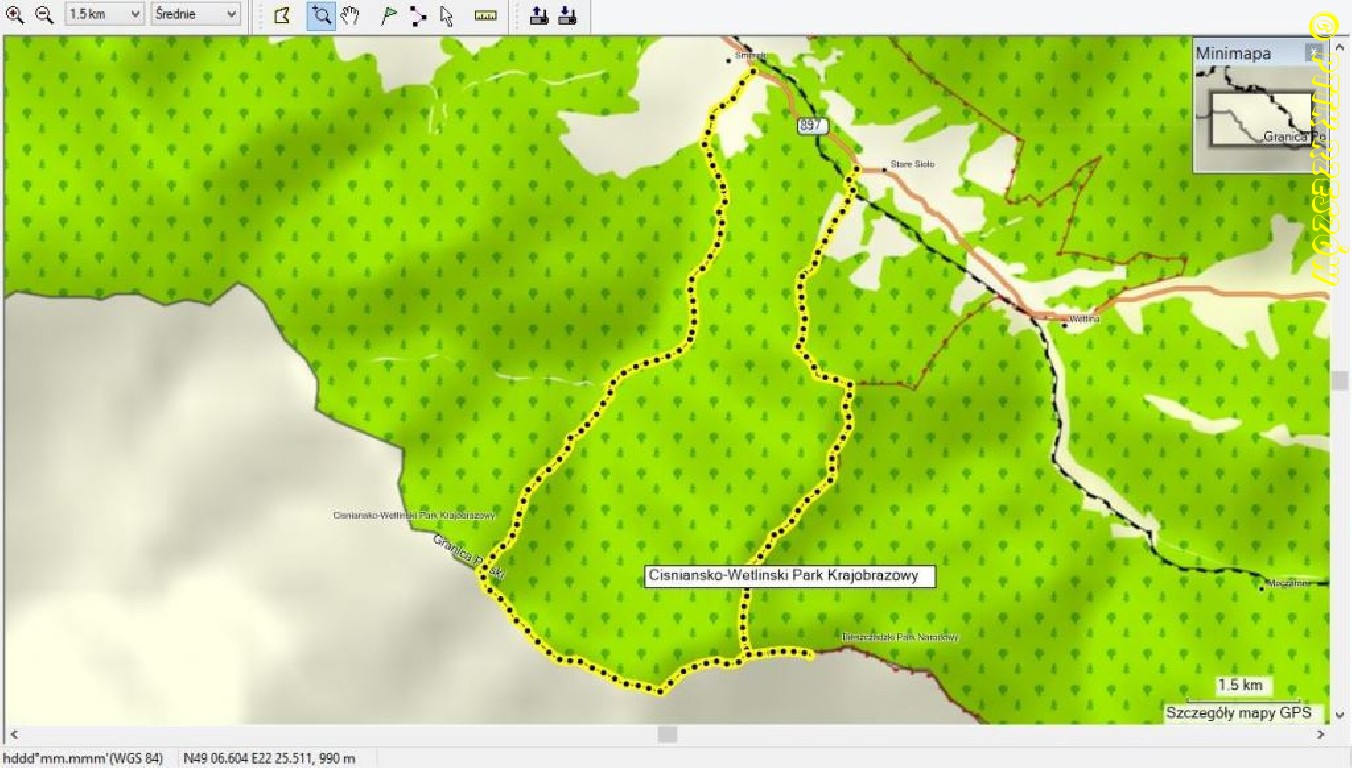Pick the arrow pointer tool

[446, 16]
